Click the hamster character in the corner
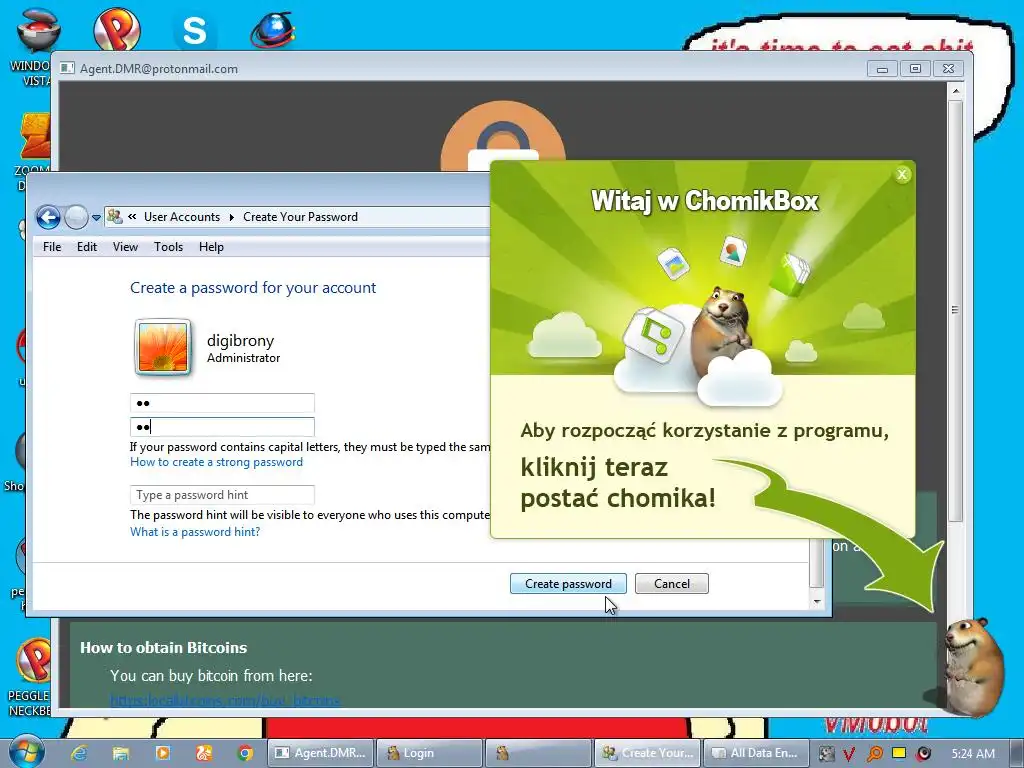This screenshot has height=768, width=1024. (974, 666)
